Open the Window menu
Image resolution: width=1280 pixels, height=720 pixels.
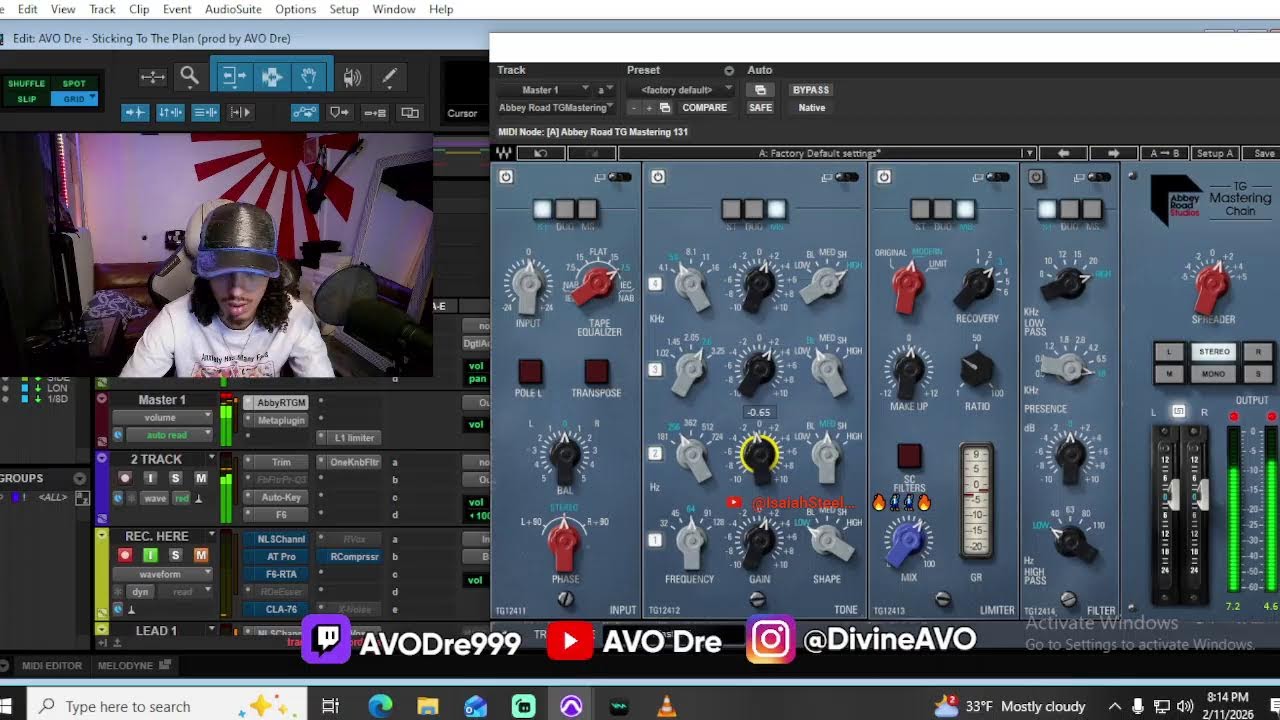(394, 9)
